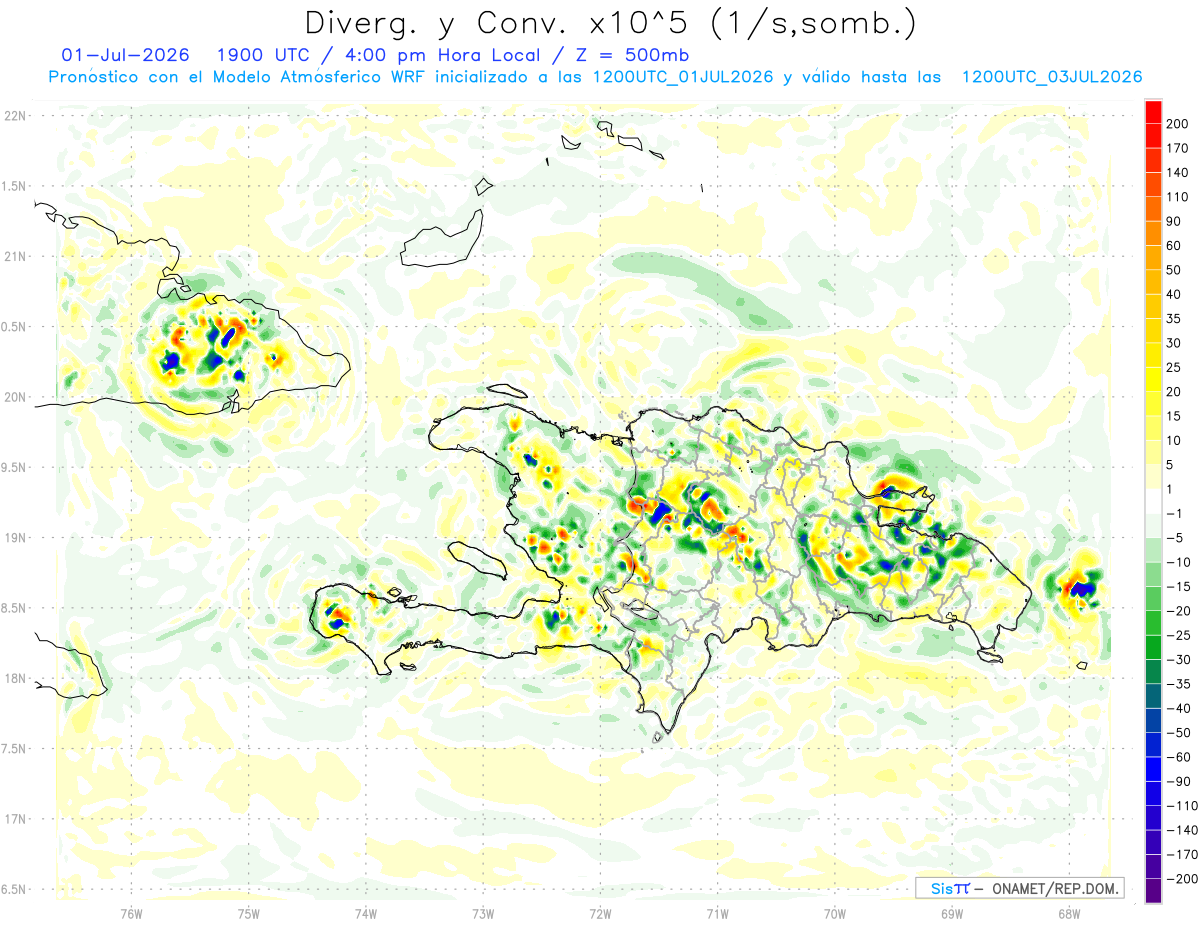Image resolution: width=1200 pixels, height=927 pixels.
Task: Click the 18N latitude axis label
Action: 15,678
